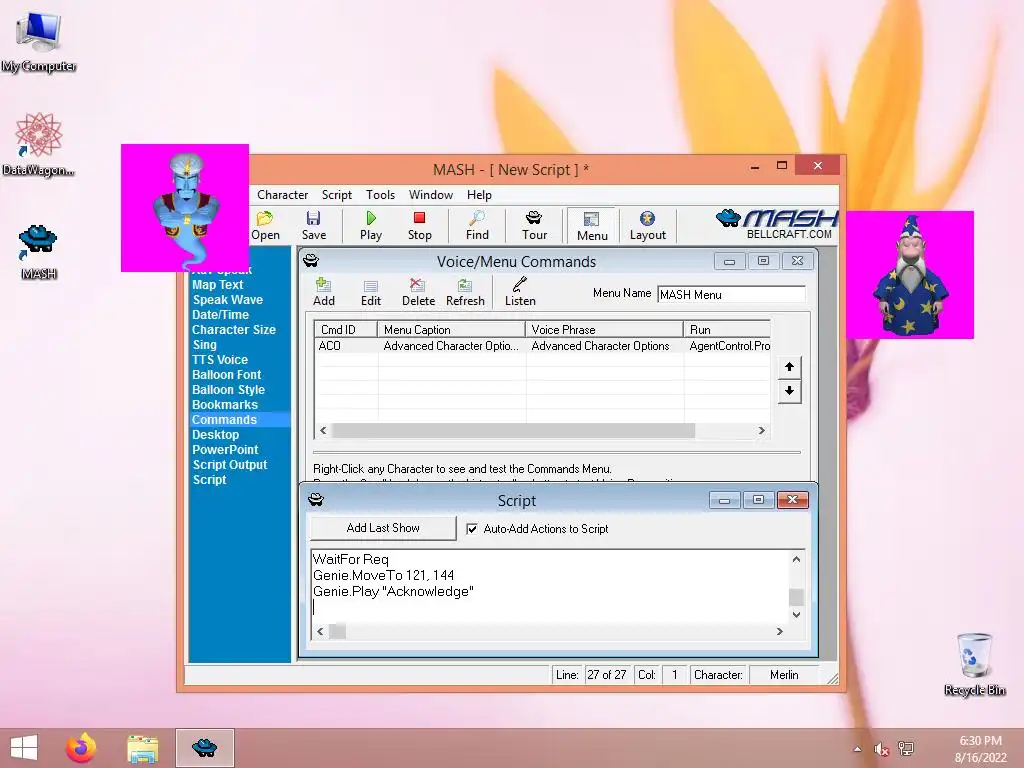Click the Genie character on the desktop
The height and width of the screenshot is (768, 1024).
coord(185,208)
